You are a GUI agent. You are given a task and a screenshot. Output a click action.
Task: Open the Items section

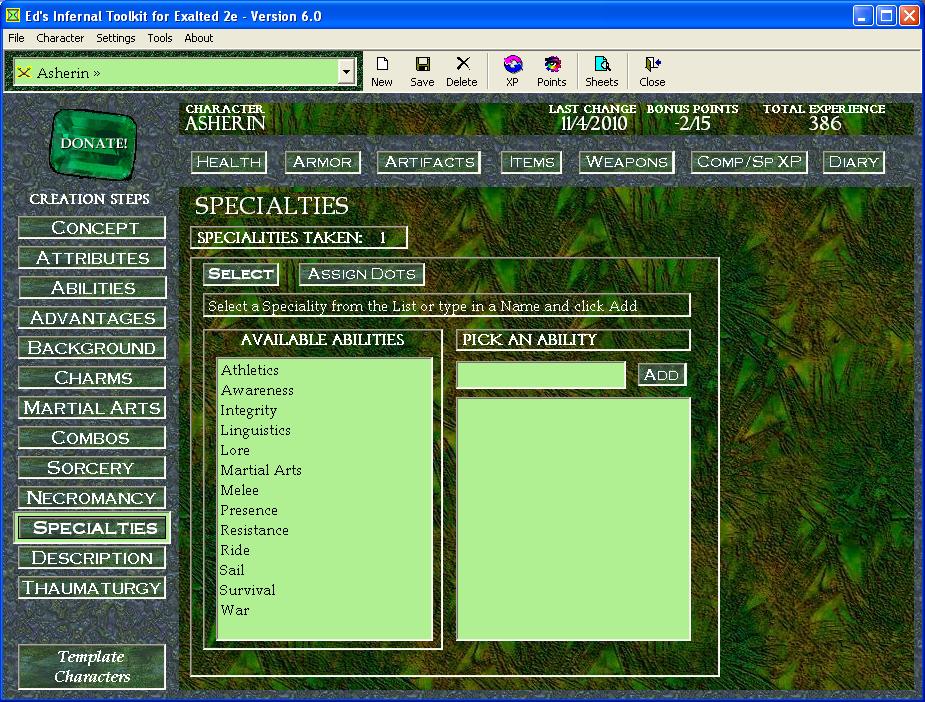[x=532, y=162]
